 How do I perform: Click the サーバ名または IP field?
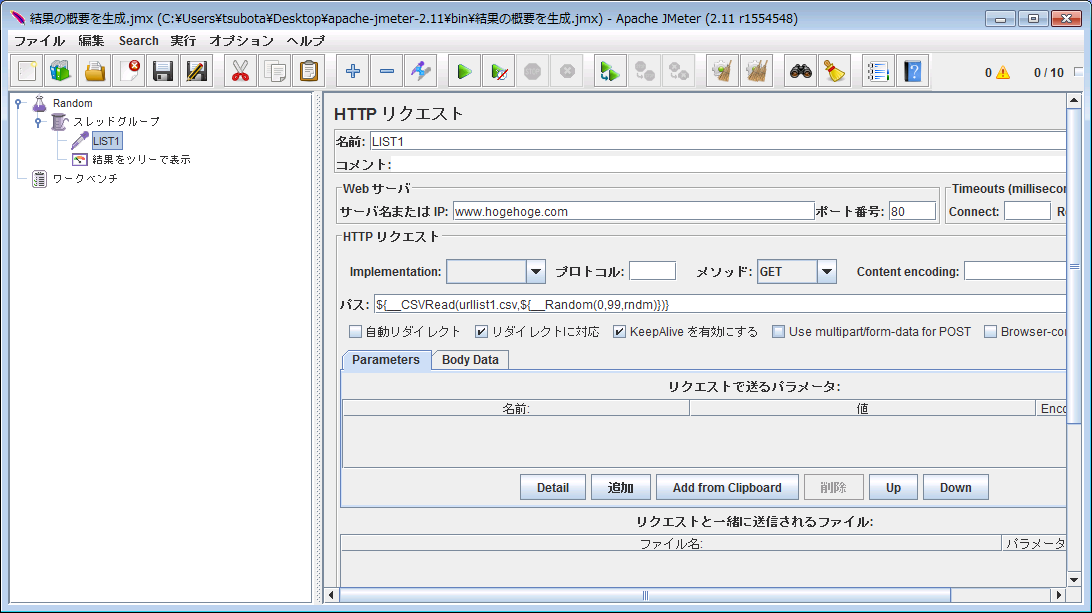pyautogui.click(x=634, y=211)
